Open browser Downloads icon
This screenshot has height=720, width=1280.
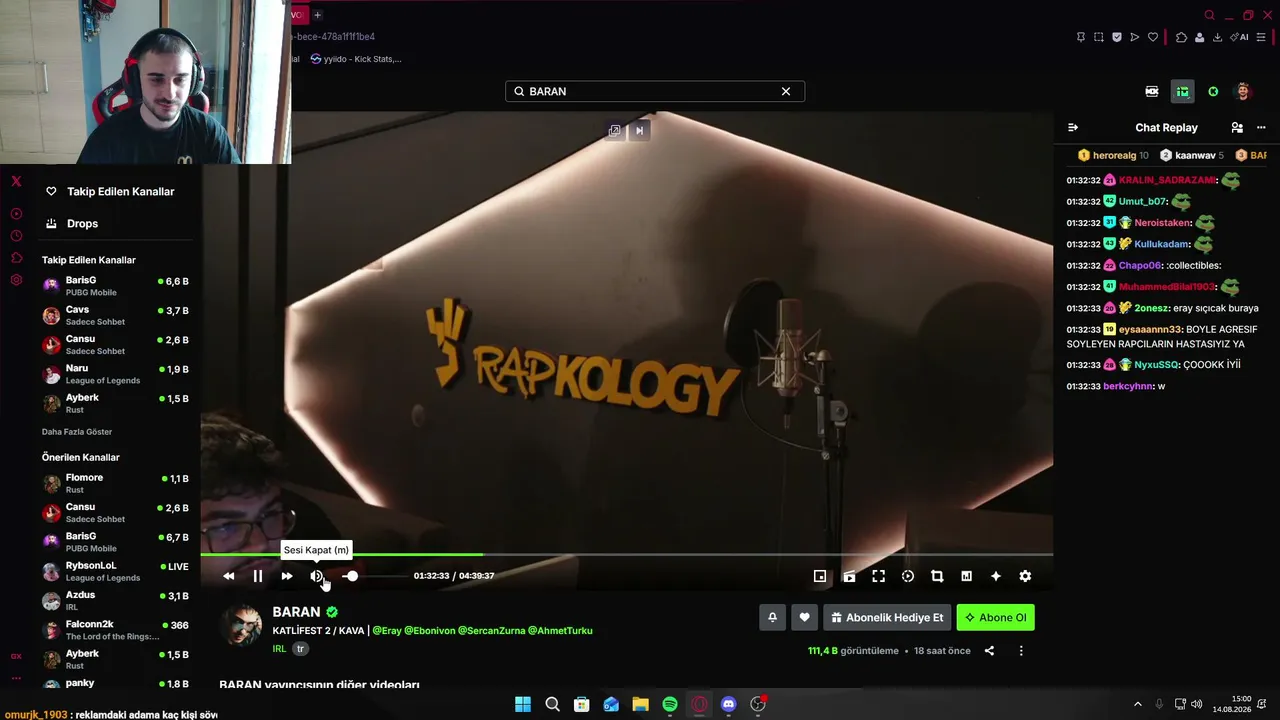(1217, 37)
